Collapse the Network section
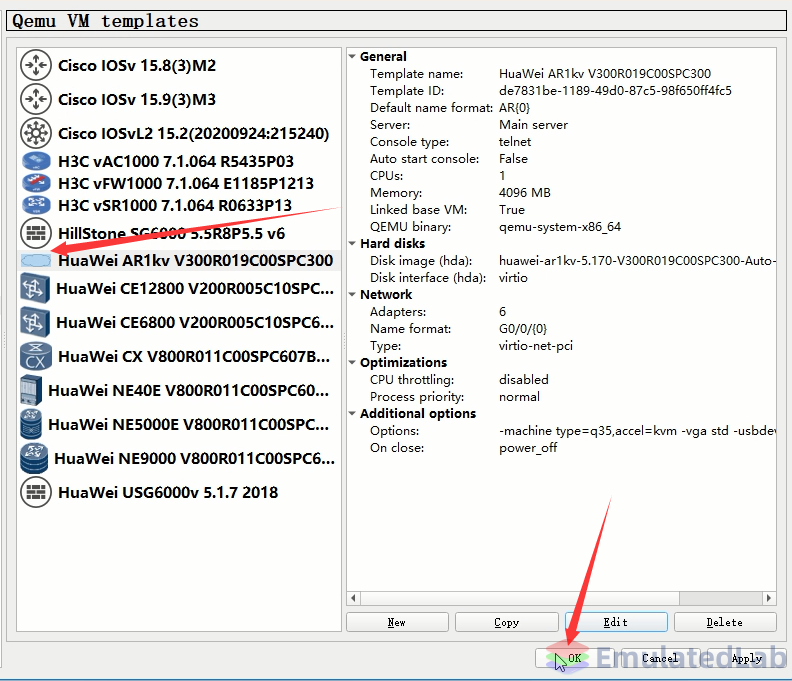 353,295
